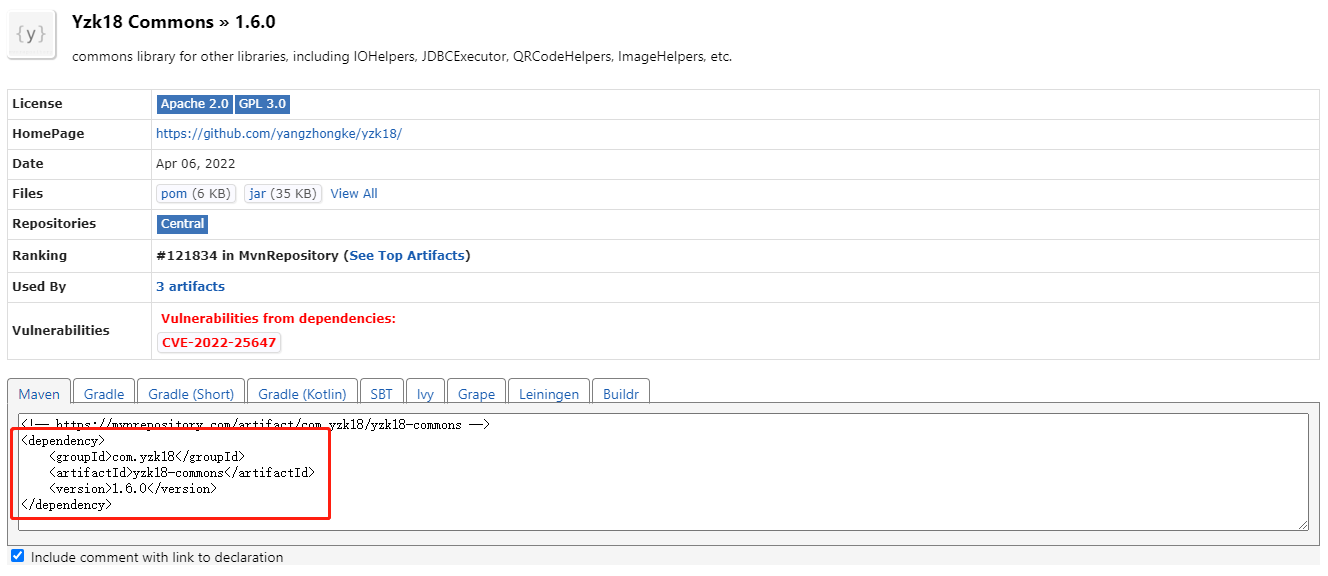The image size is (1328, 576).
Task: Click the #121834 in MvnRepository ranking text
Action: click(x=247, y=256)
